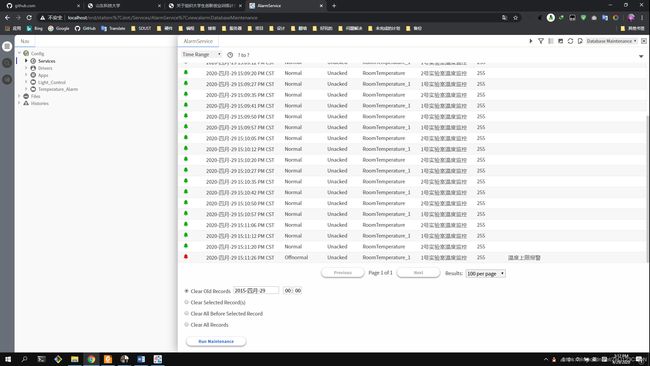Open Word from the taskbar
The width and height of the screenshot is (650, 366).
(141, 359)
